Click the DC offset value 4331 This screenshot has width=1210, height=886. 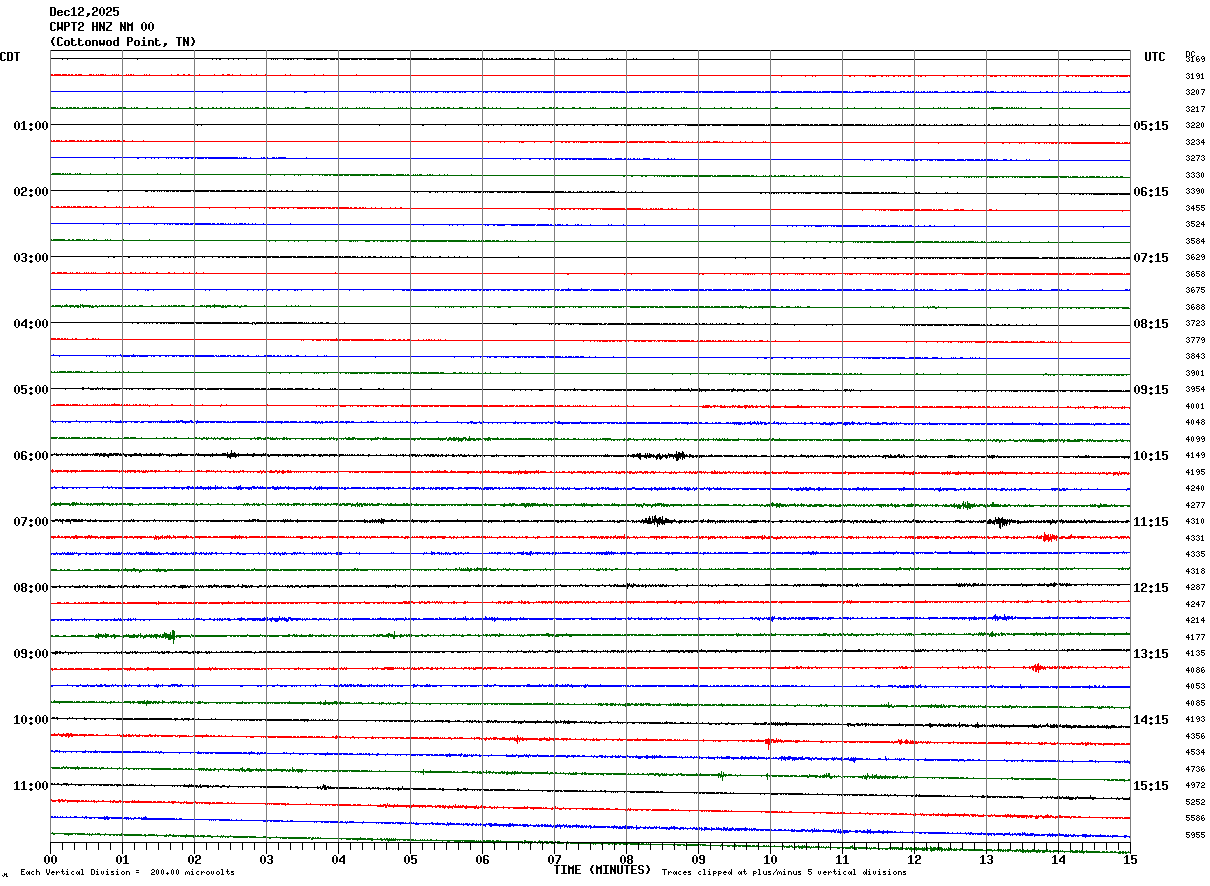pos(1195,538)
